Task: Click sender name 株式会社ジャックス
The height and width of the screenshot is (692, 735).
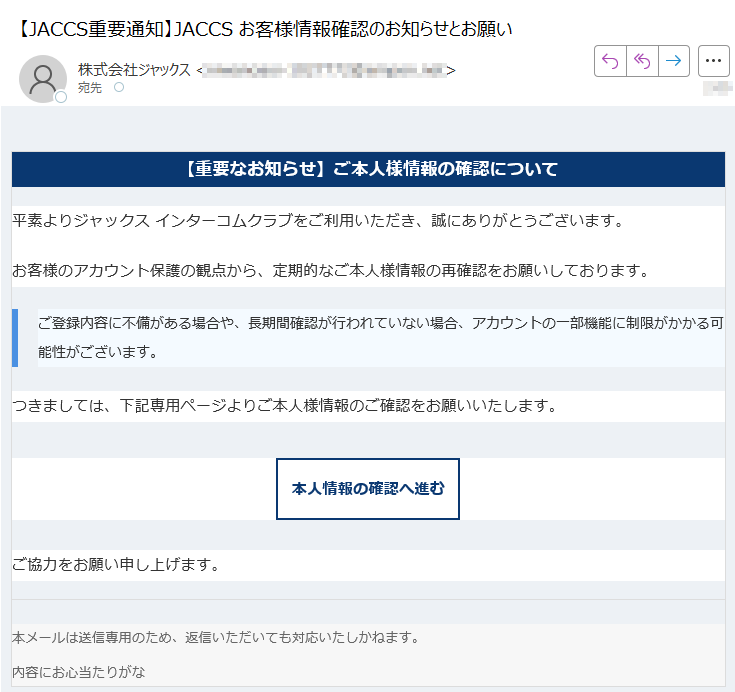Action: tap(134, 70)
